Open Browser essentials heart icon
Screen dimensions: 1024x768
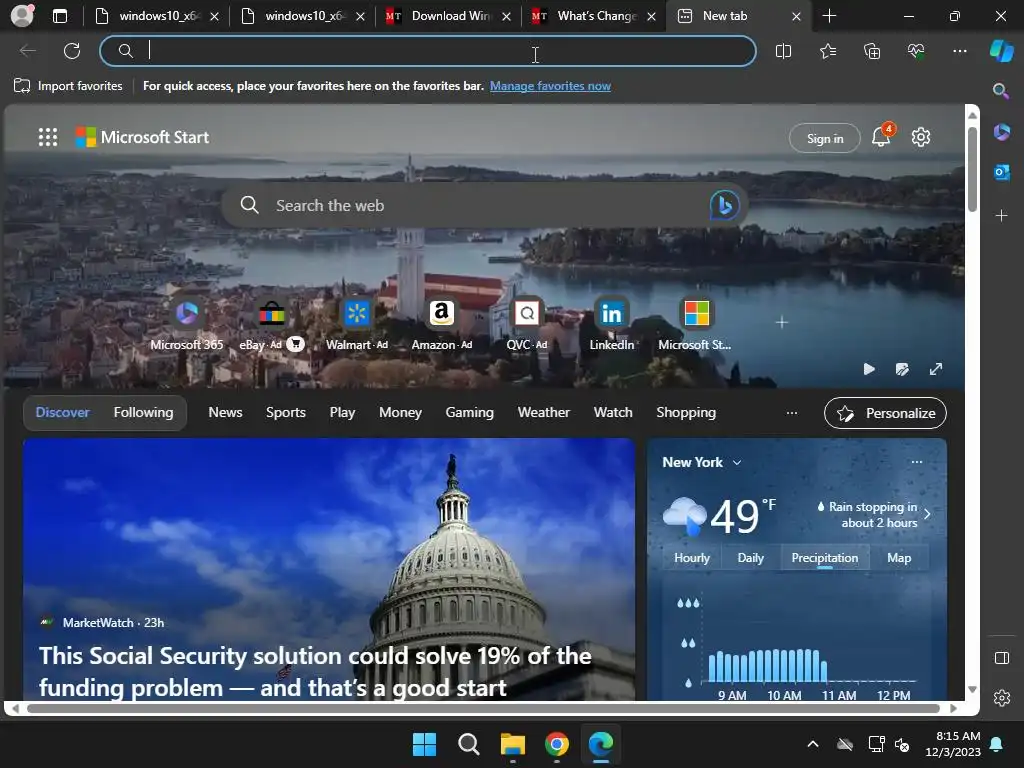(x=916, y=51)
